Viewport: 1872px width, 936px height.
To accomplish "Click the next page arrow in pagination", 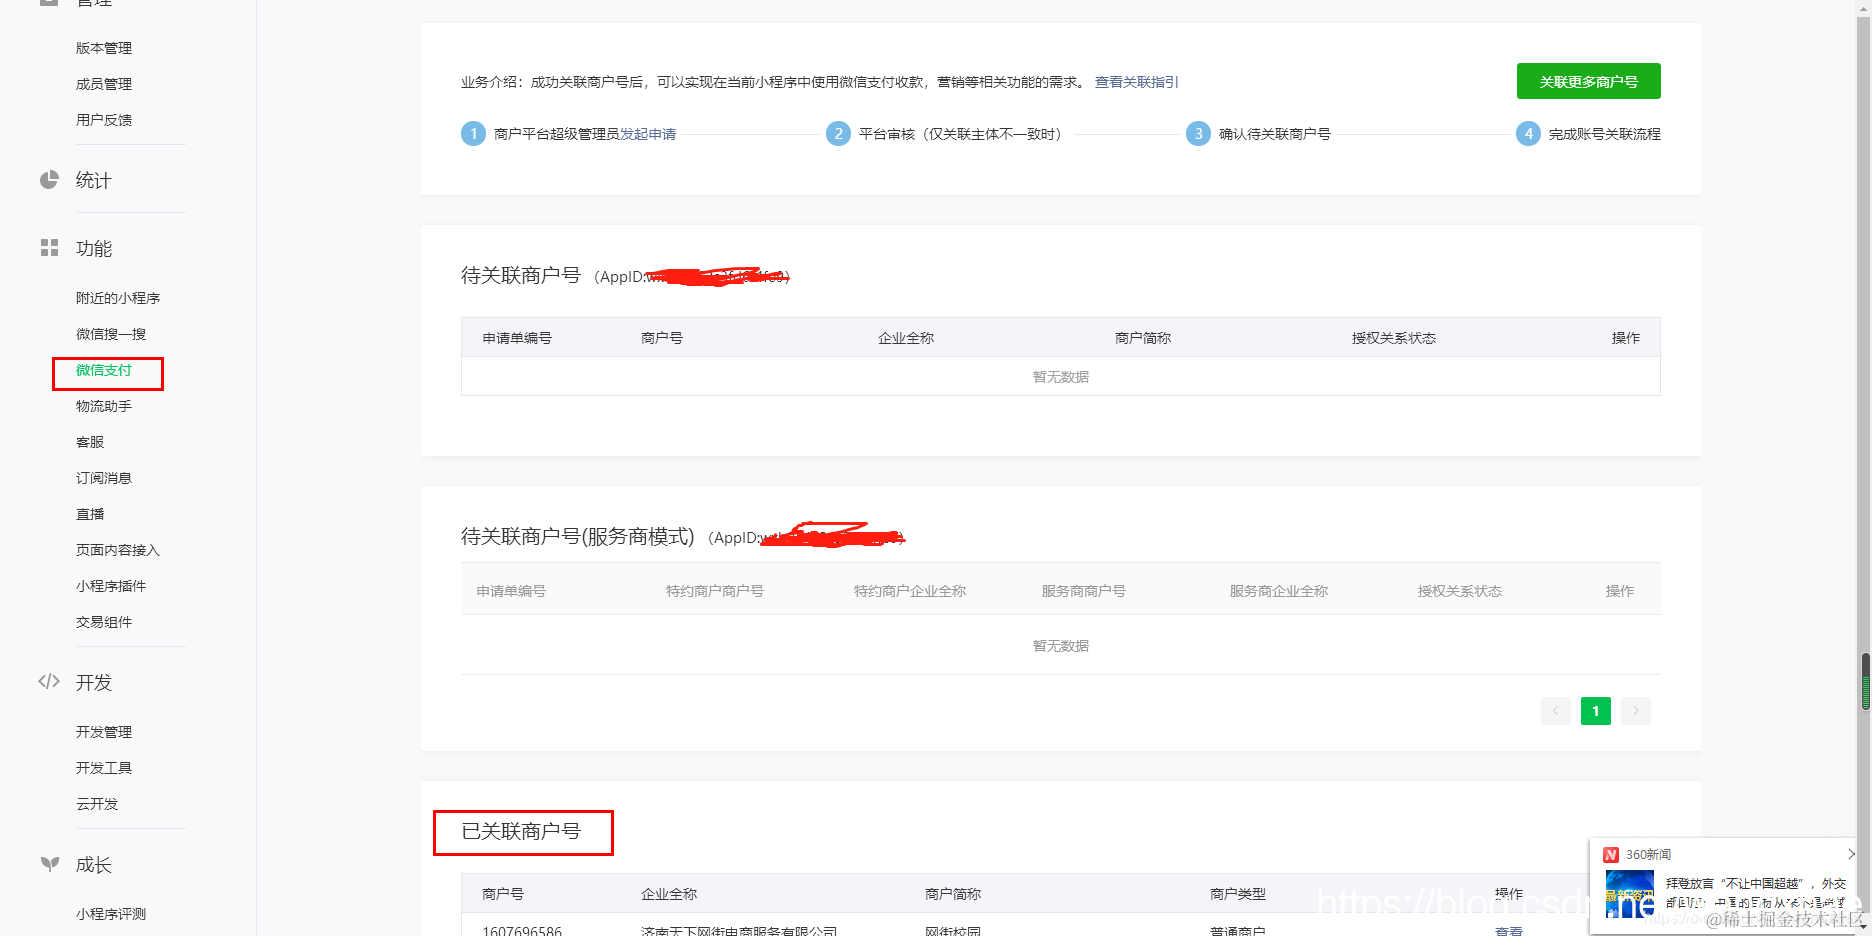I will [1635, 710].
